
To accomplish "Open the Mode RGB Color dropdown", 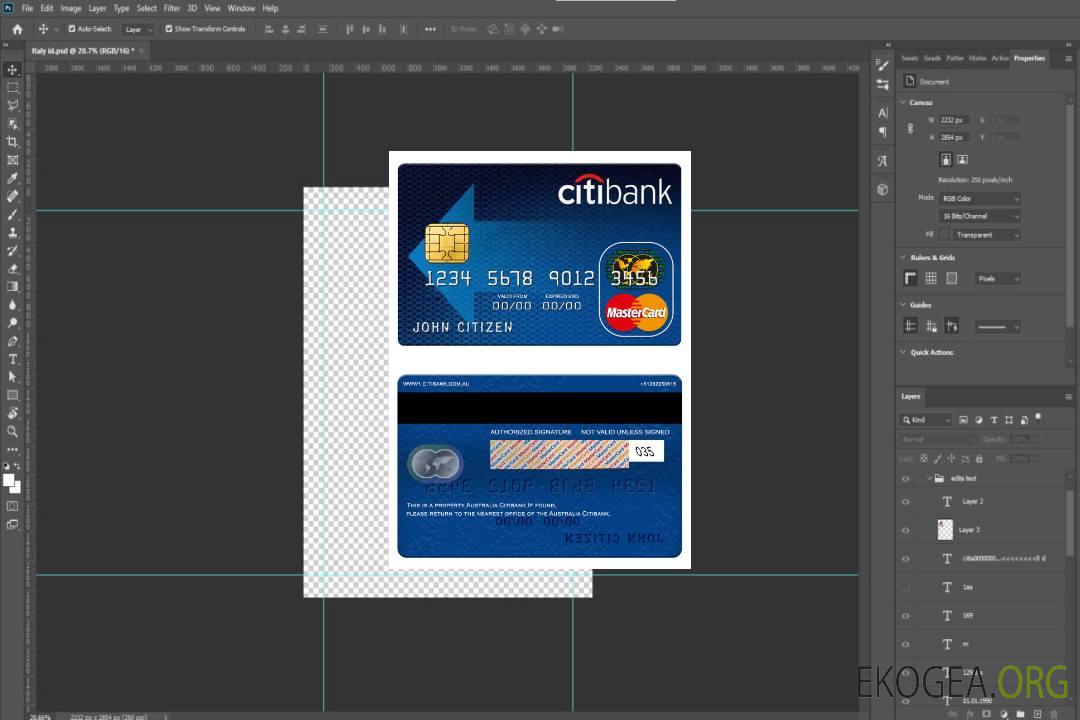I will pos(979,198).
